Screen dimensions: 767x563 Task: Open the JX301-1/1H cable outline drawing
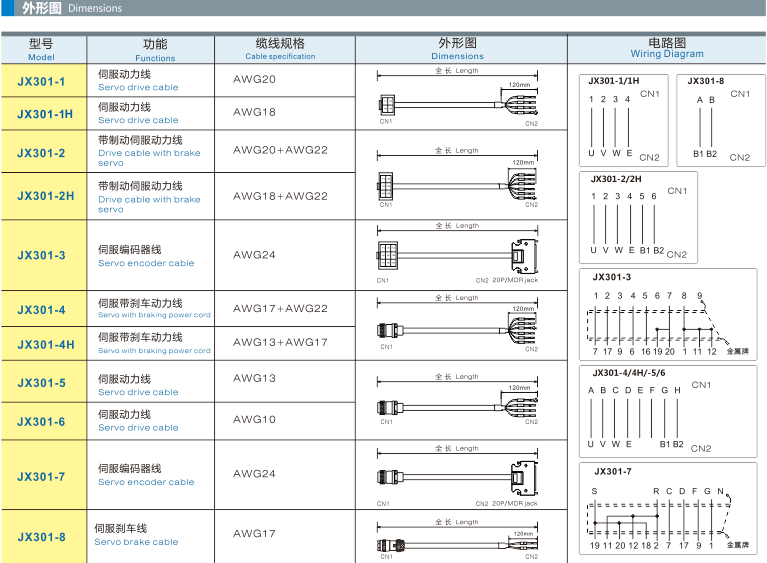[458, 97]
